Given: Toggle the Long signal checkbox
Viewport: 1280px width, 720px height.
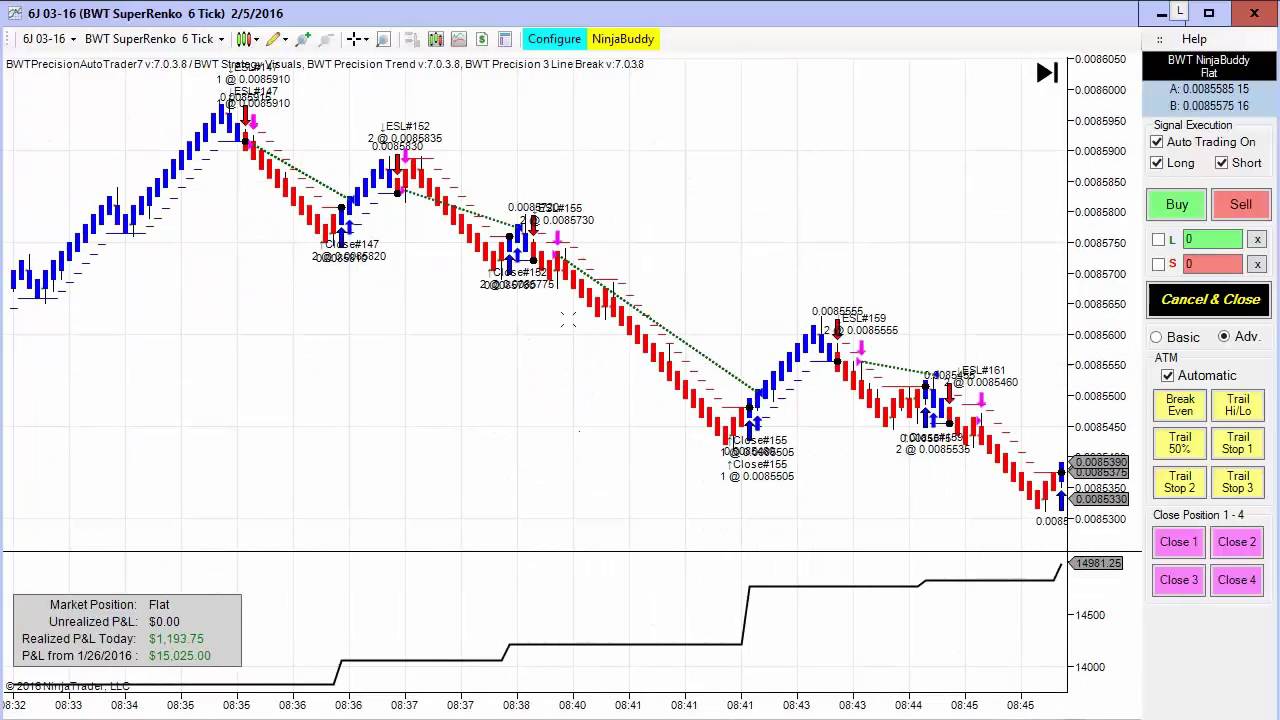Looking at the screenshot, I should [x=1157, y=163].
